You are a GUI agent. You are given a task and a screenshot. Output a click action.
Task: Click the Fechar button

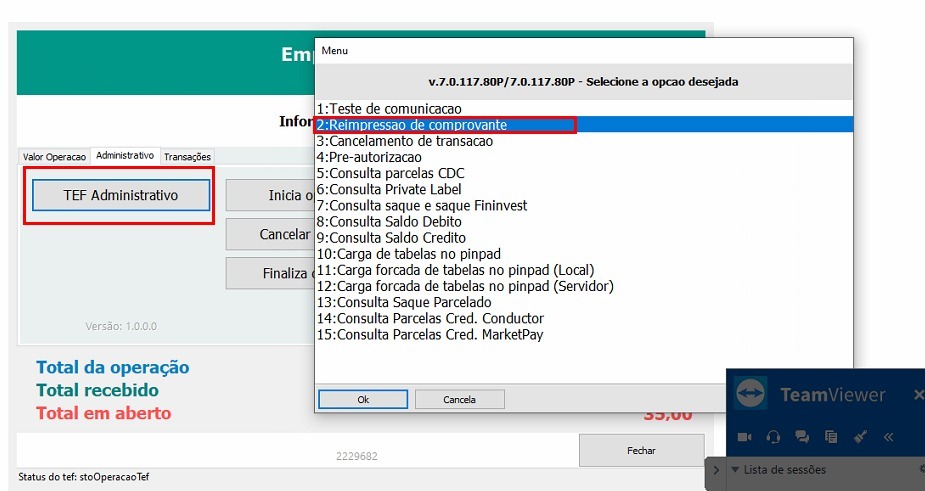[641, 450]
